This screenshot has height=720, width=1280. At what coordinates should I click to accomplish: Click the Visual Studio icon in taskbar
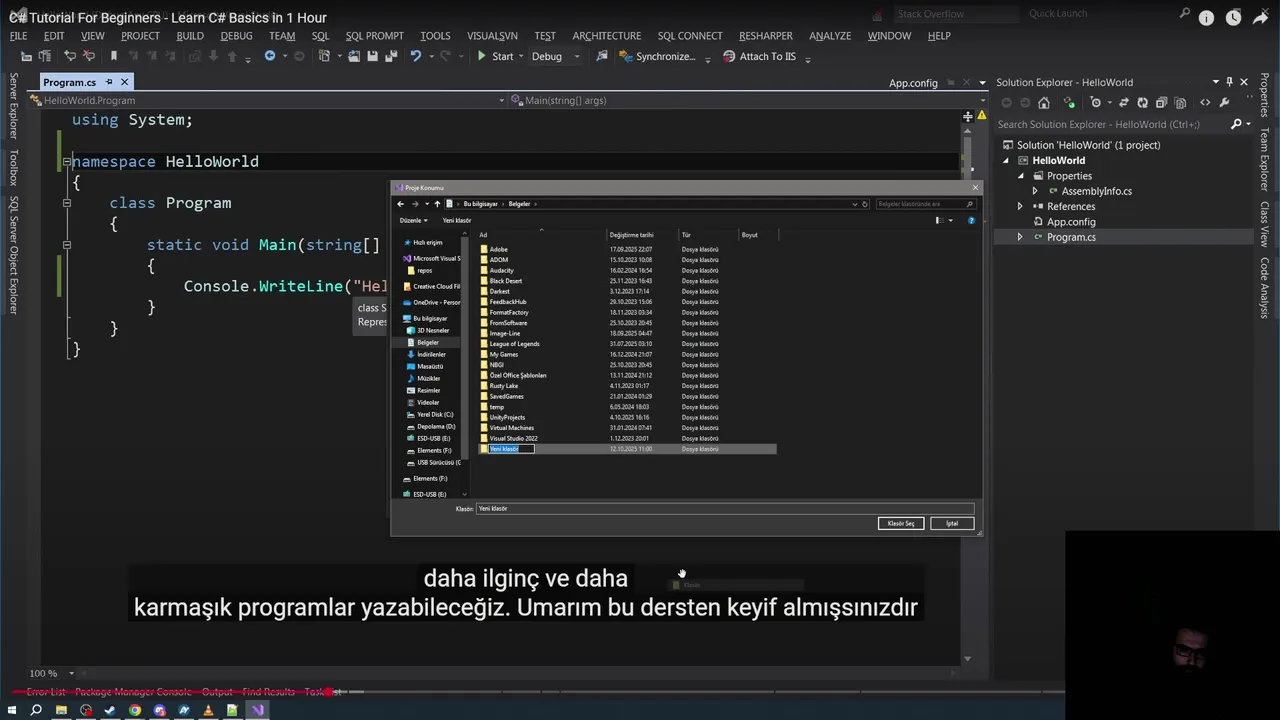258,710
